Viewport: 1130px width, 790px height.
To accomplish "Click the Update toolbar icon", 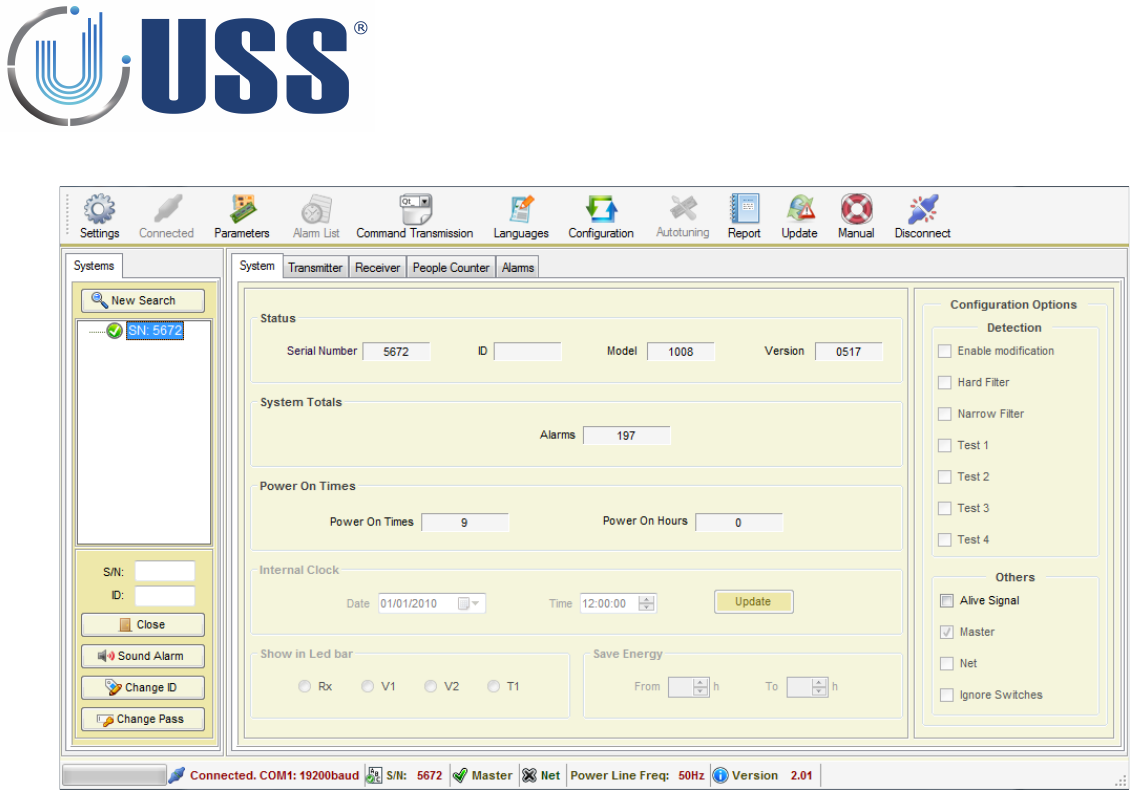I will click(x=799, y=216).
